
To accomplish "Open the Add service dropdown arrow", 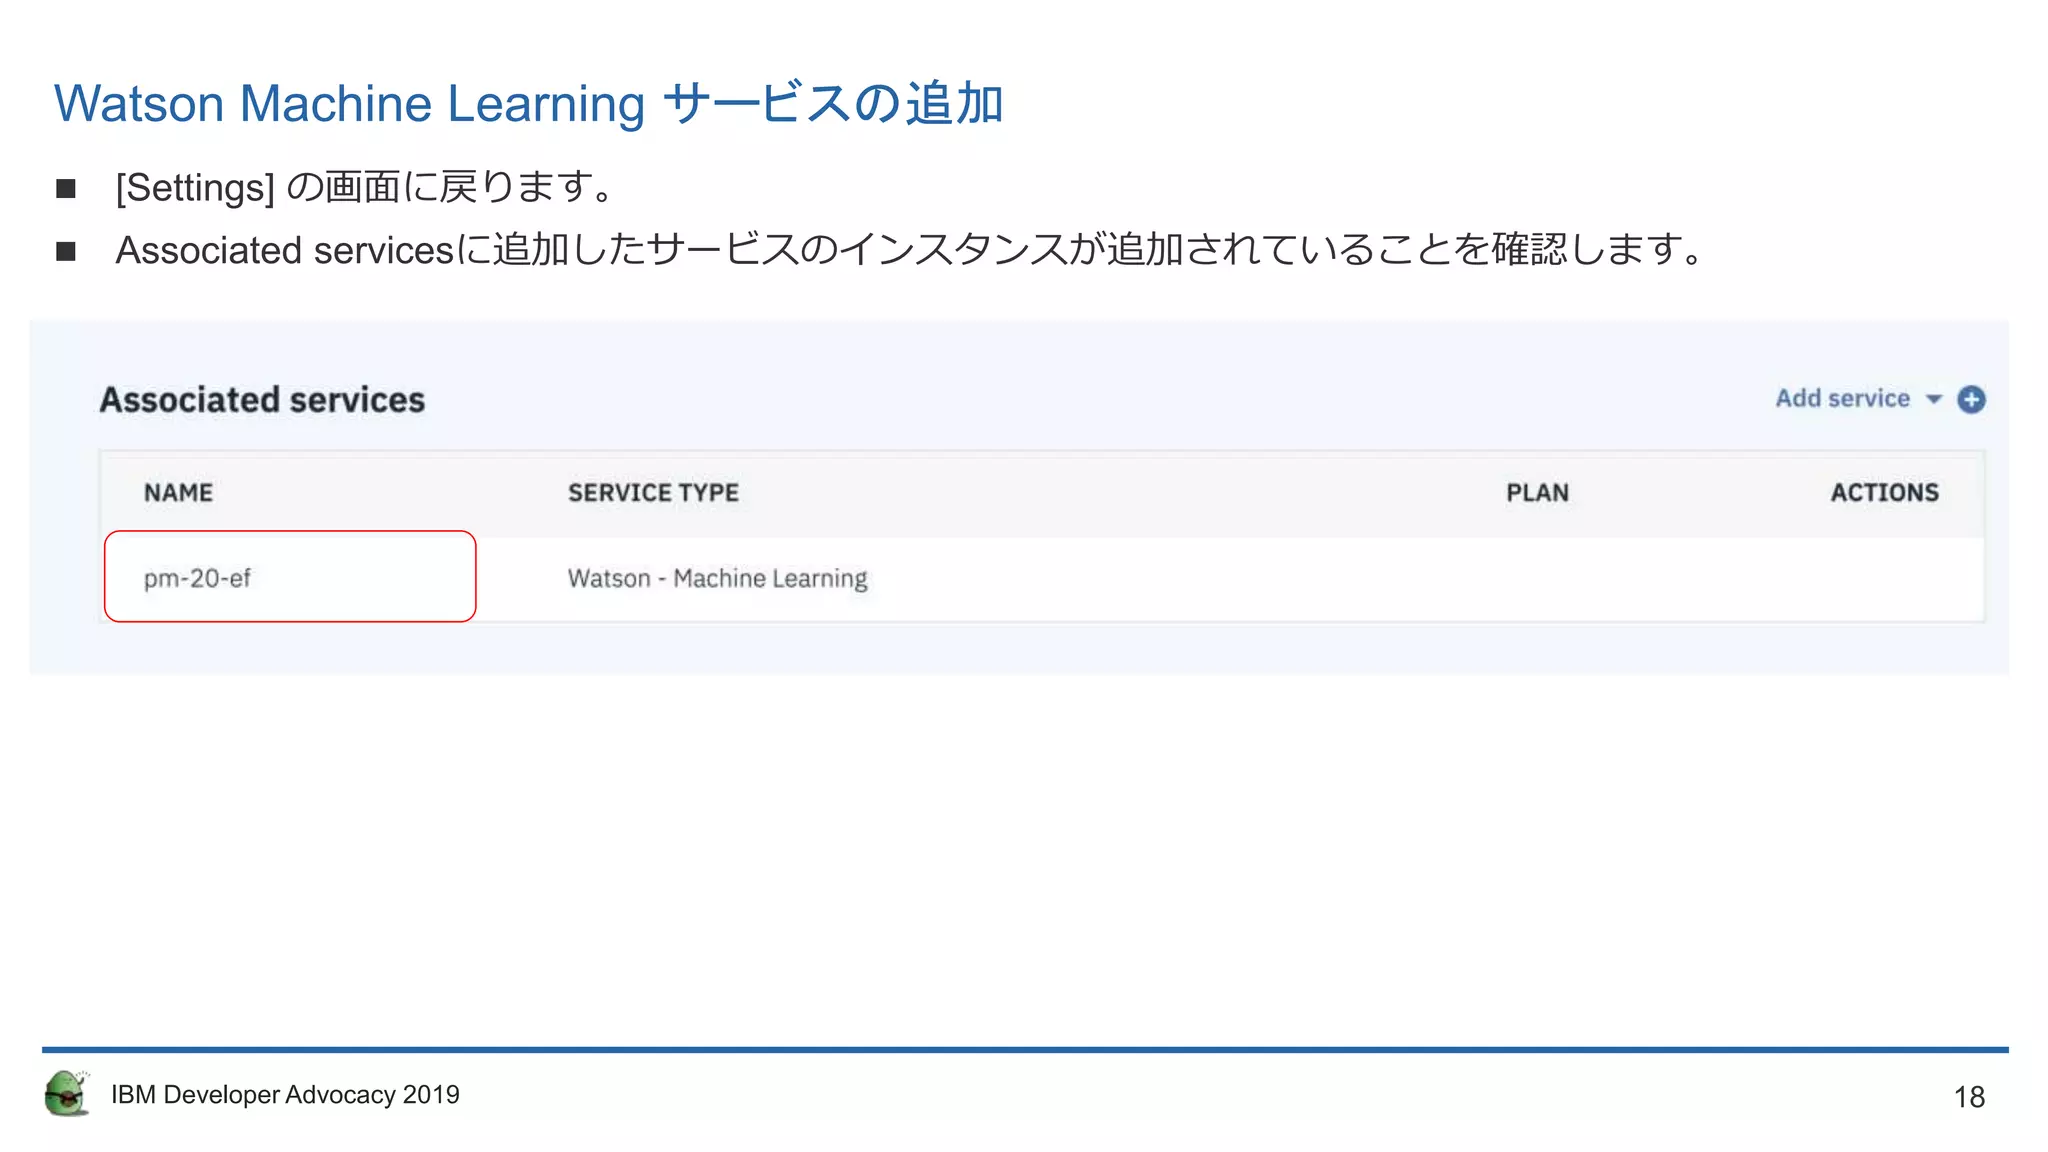I will click(1934, 400).
